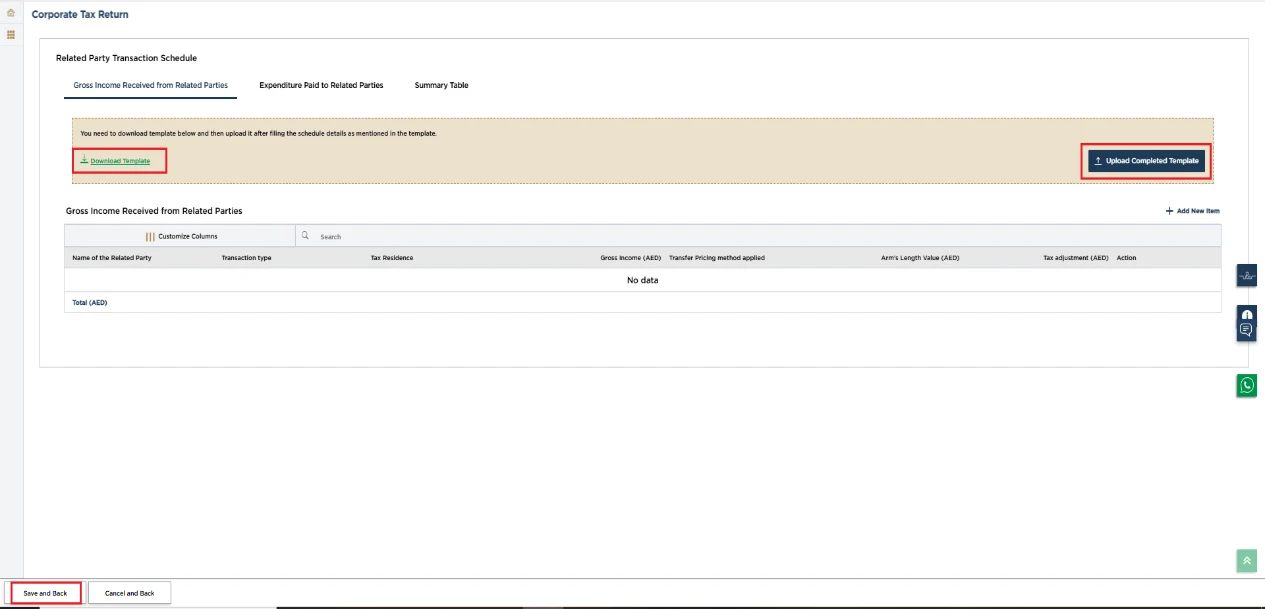Image resolution: width=1265 pixels, height=609 pixels.
Task: Click the search magnifier icon
Action: coord(306,236)
